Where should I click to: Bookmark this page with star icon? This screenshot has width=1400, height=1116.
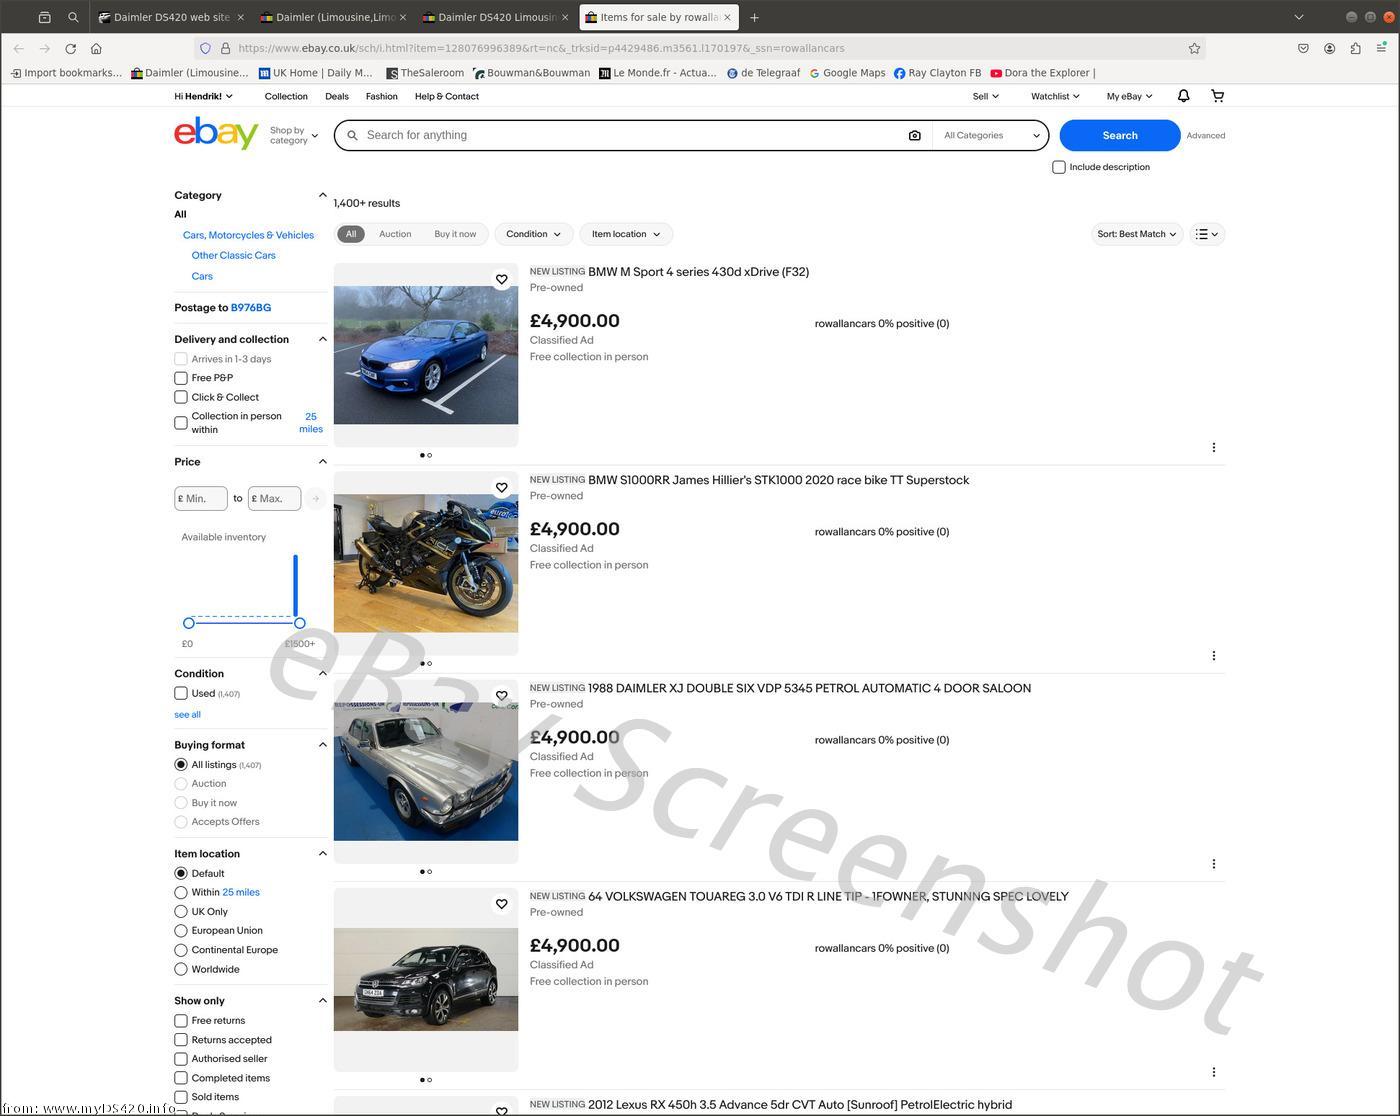(1194, 48)
